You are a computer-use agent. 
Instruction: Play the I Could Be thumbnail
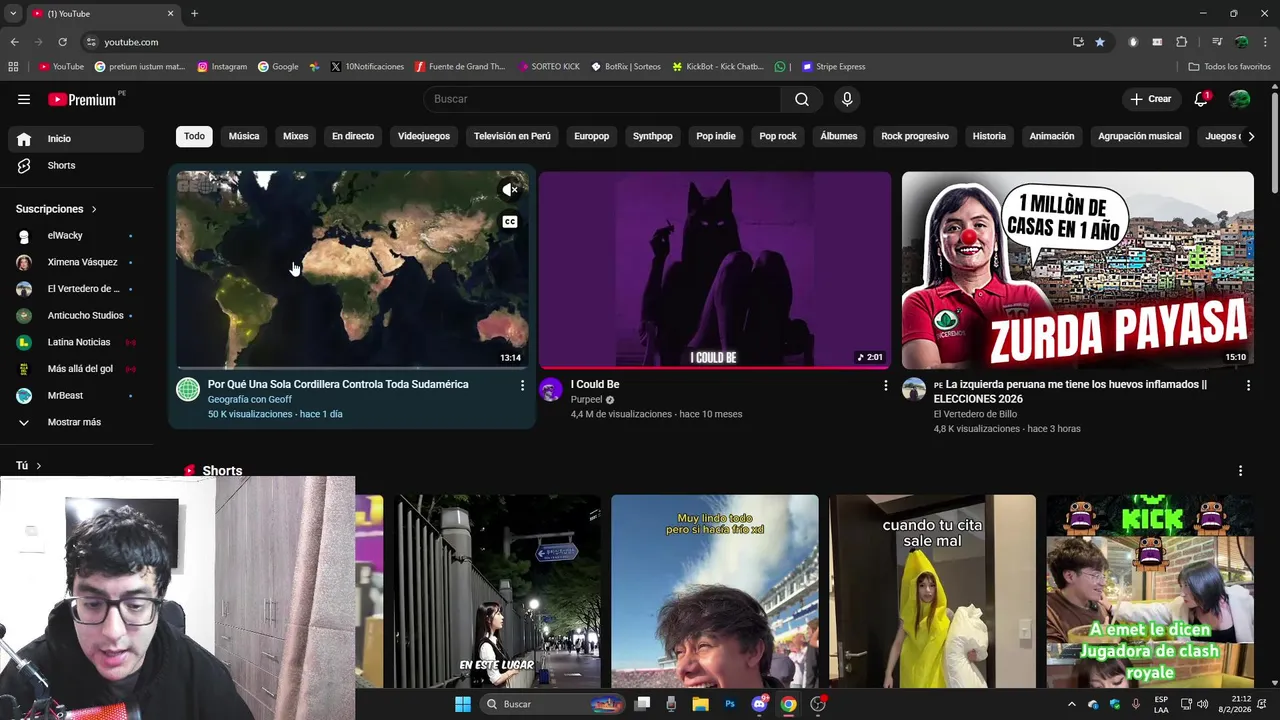point(715,270)
